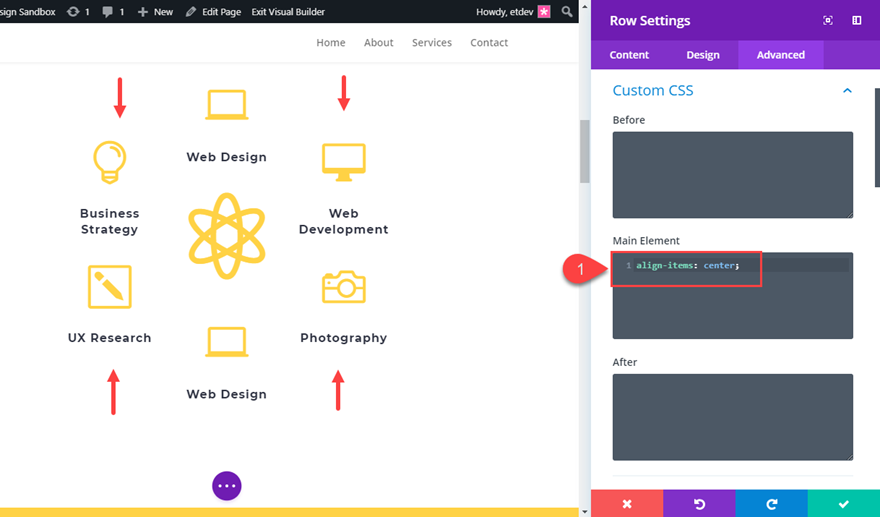Click the purple undo arrow button

[699, 504]
